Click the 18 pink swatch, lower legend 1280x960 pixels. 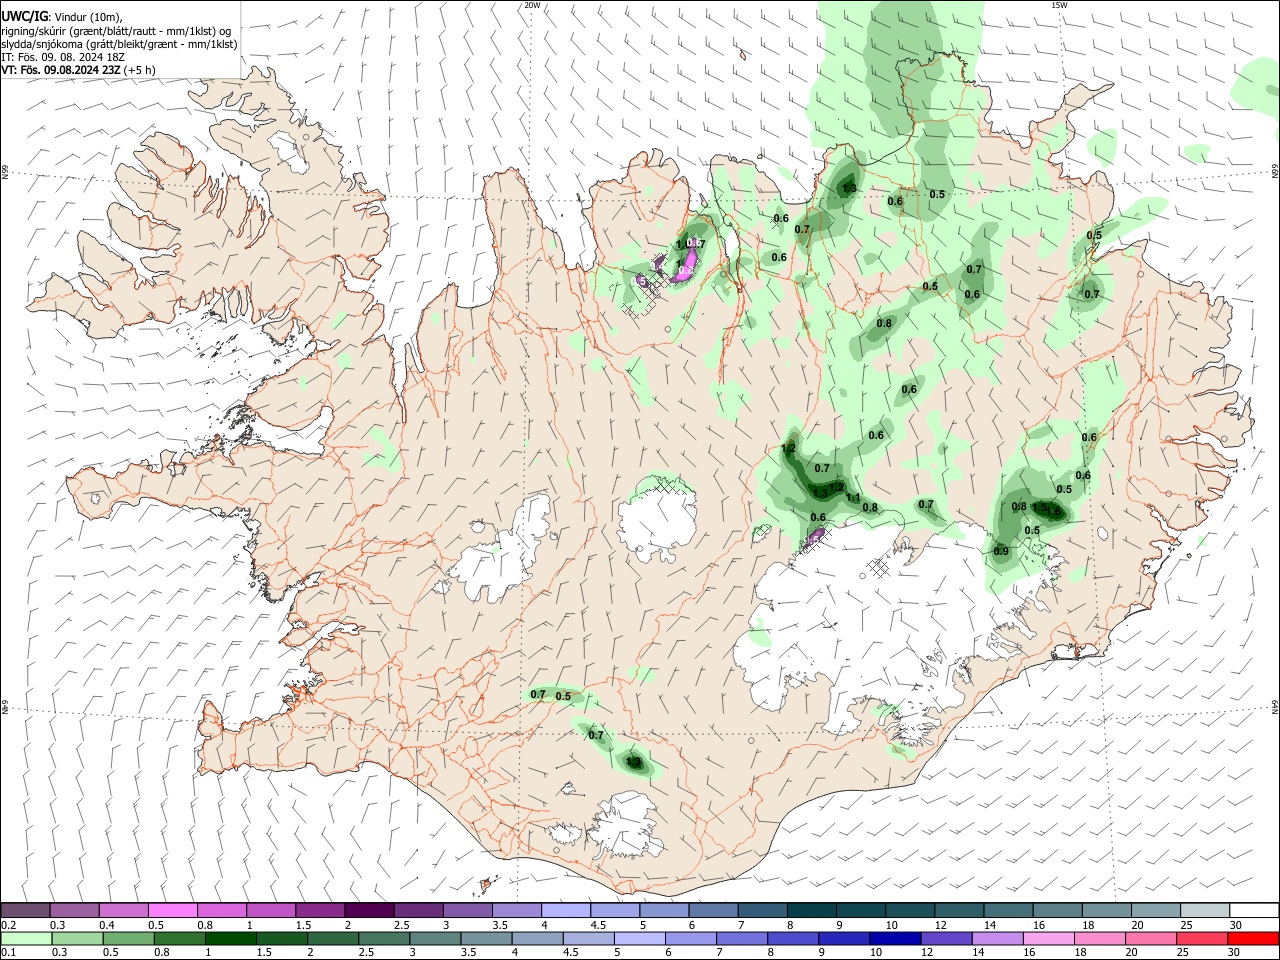(x=1100, y=938)
